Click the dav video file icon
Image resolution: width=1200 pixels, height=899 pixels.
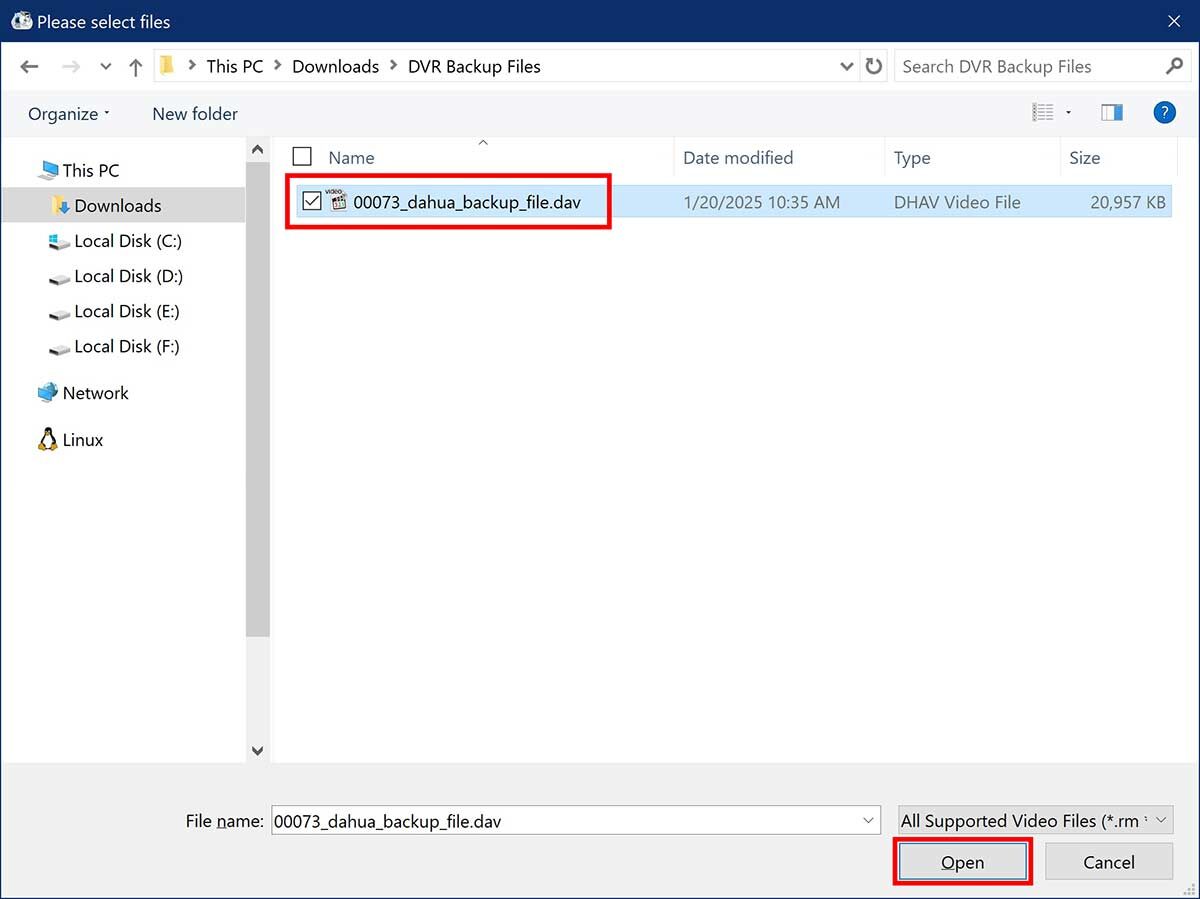(x=338, y=201)
